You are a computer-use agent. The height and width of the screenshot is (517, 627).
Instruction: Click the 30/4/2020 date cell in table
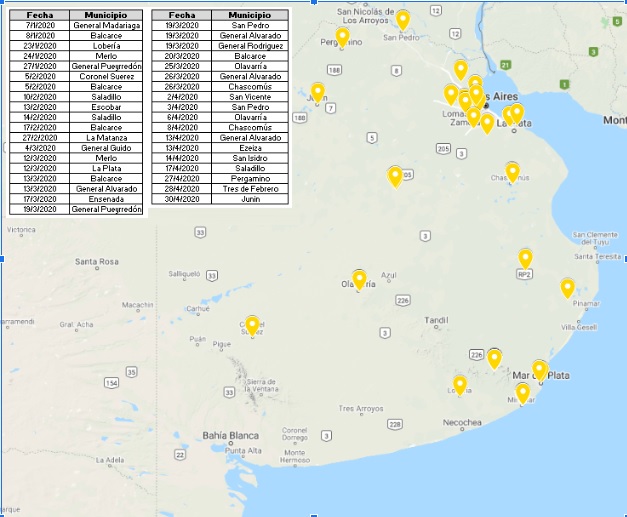click(182, 199)
